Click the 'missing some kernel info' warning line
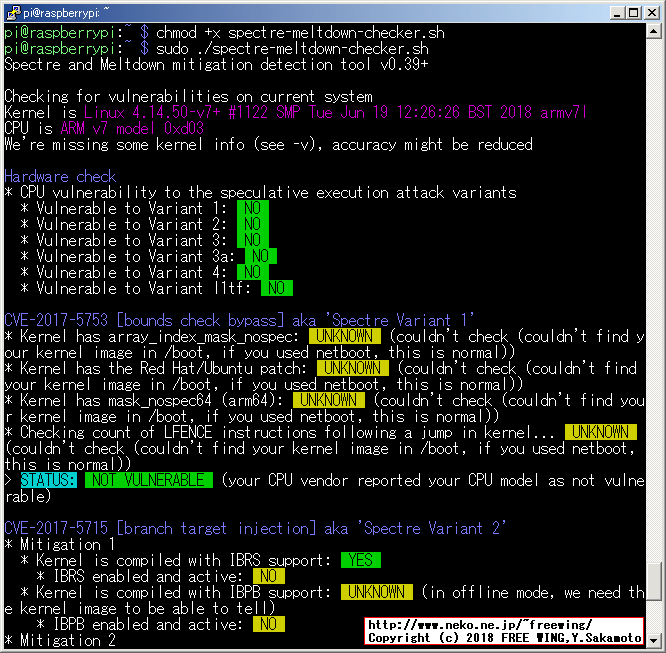Image resolution: width=666 pixels, height=653 pixels. coord(268,144)
